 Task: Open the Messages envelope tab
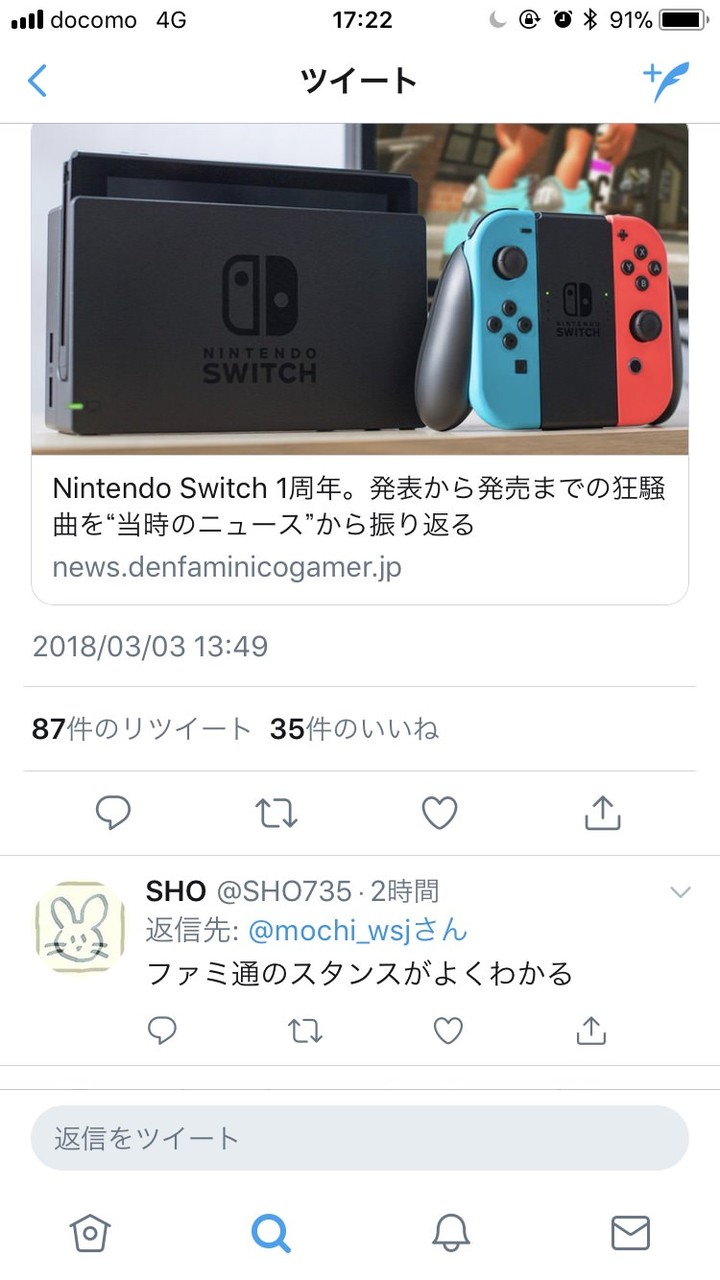coord(630,1233)
